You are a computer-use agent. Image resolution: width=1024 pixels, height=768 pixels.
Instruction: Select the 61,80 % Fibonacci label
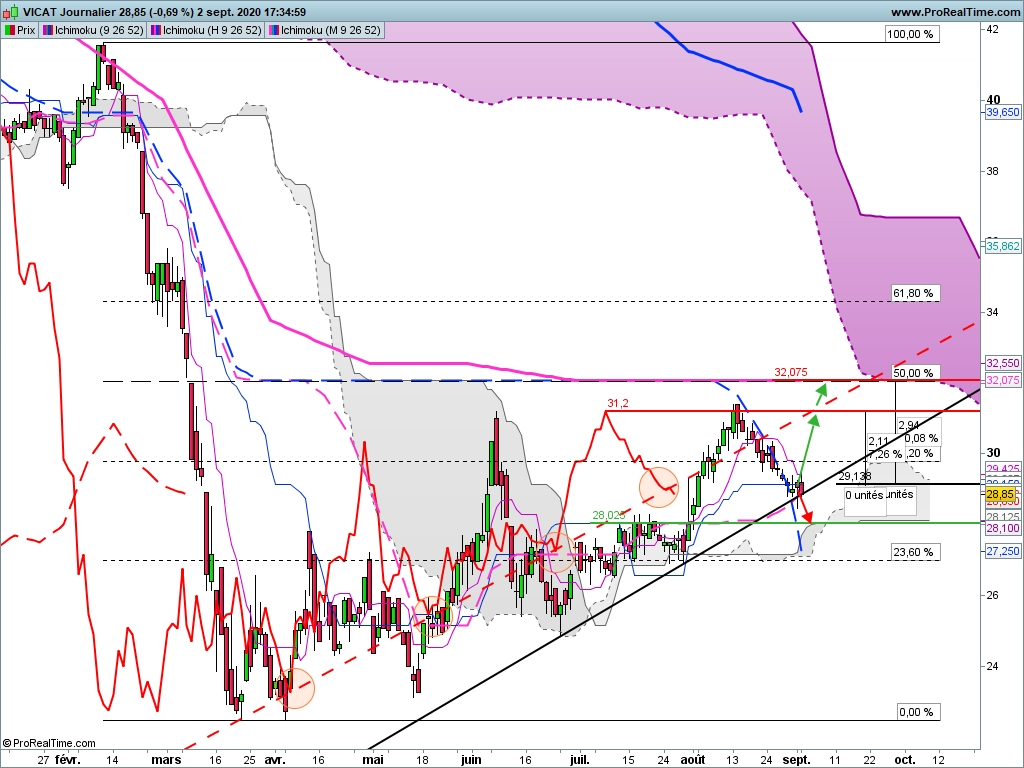(x=913, y=293)
